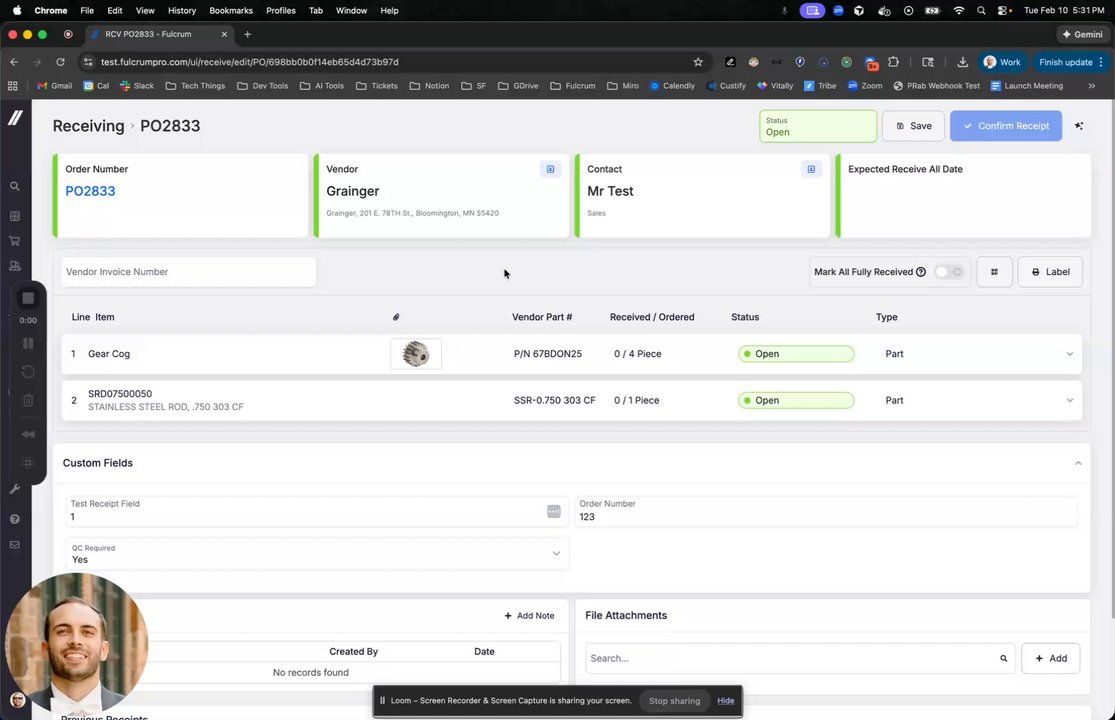This screenshot has height=720, width=1115.
Task: Click the Order Number custom field
Action: [x=826, y=512]
